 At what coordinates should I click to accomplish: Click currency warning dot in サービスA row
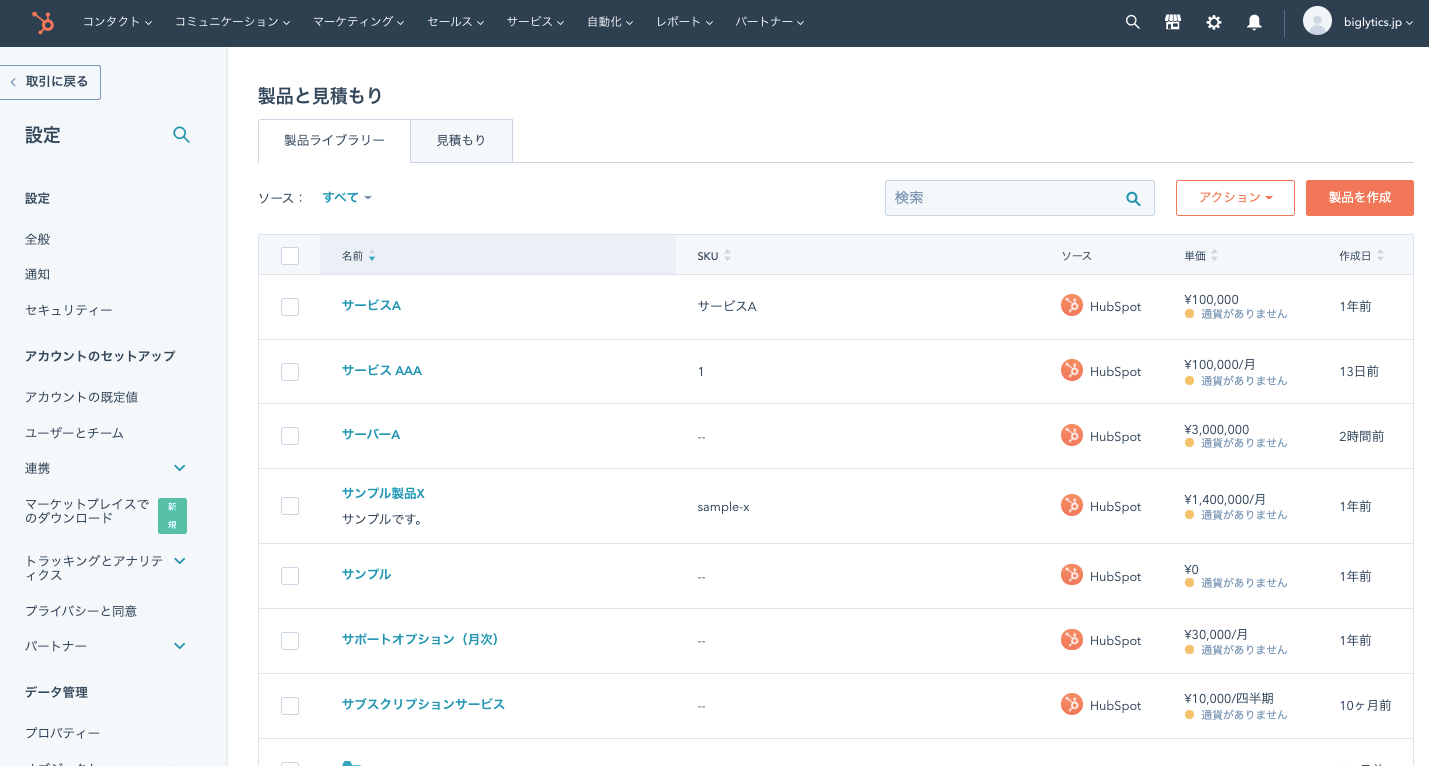tap(1190, 314)
